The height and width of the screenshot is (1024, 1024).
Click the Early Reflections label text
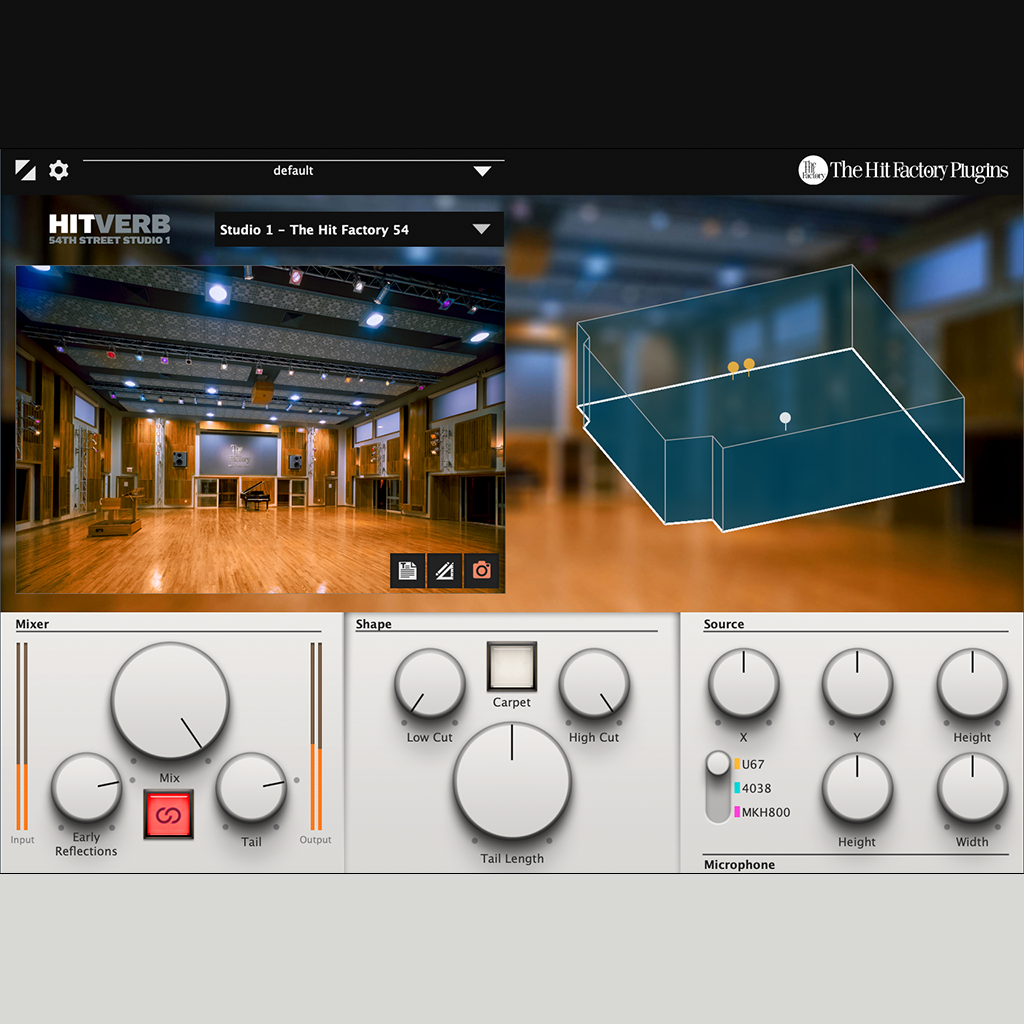coord(86,844)
